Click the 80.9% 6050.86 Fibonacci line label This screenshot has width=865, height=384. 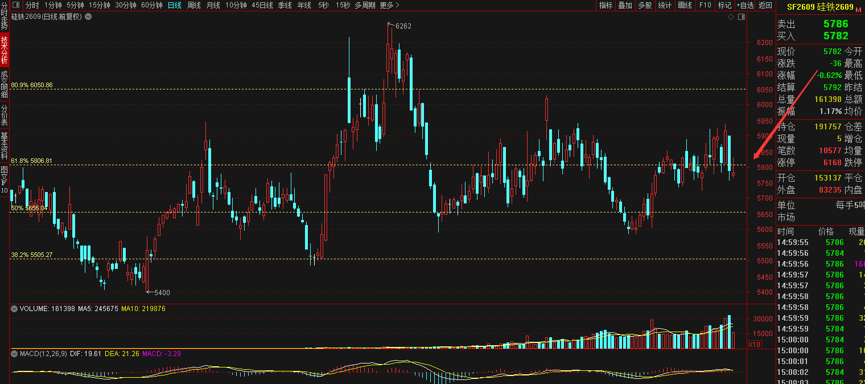pos(32,85)
